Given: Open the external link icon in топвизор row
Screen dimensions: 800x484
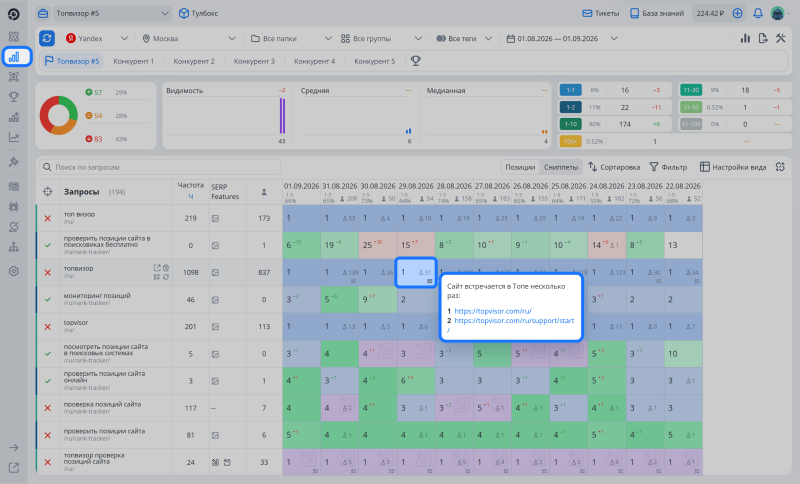Looking at the screenshot, I should click(x=157, y=268).
